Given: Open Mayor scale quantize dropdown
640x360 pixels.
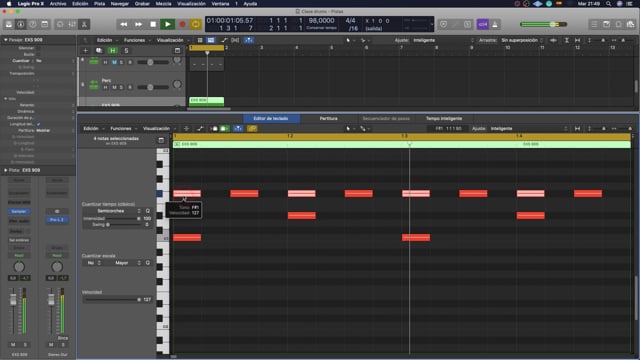Looking at the screenshot, I should pos(123,263).
